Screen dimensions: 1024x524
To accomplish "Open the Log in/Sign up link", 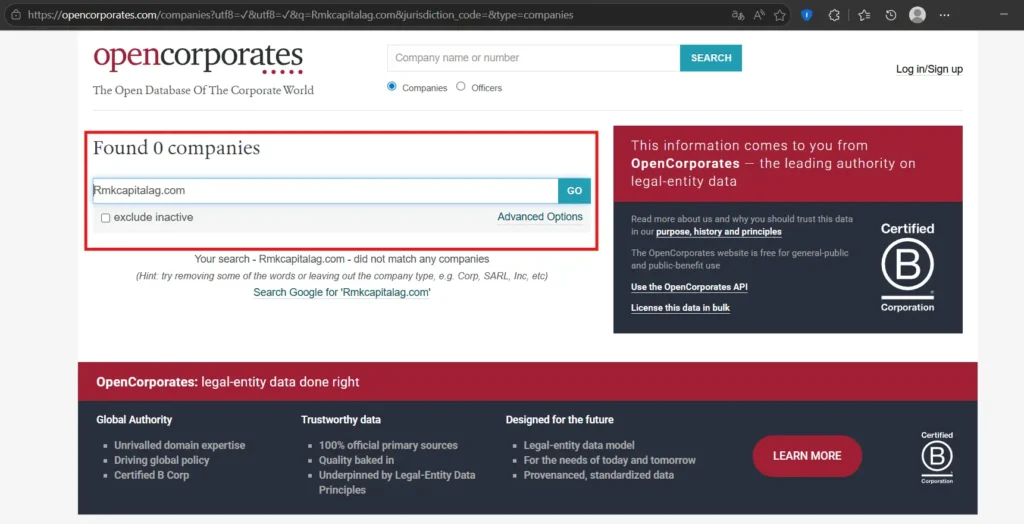I will (x=929, y=69).
